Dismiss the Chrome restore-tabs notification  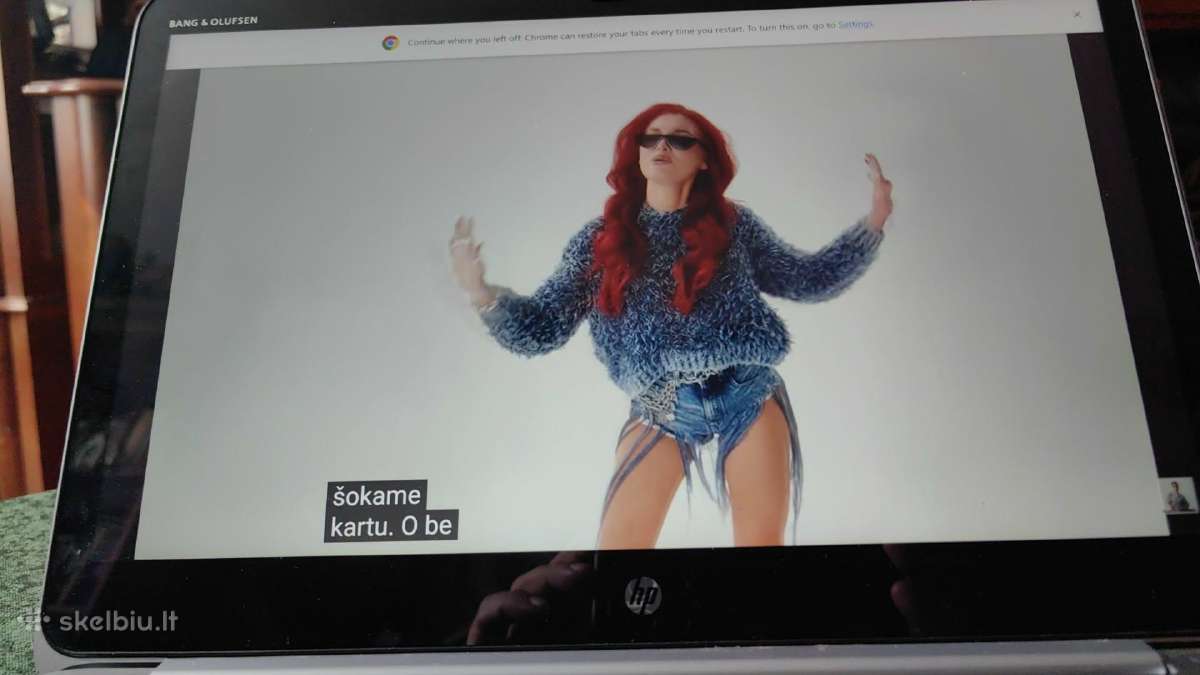(1077, 15)
